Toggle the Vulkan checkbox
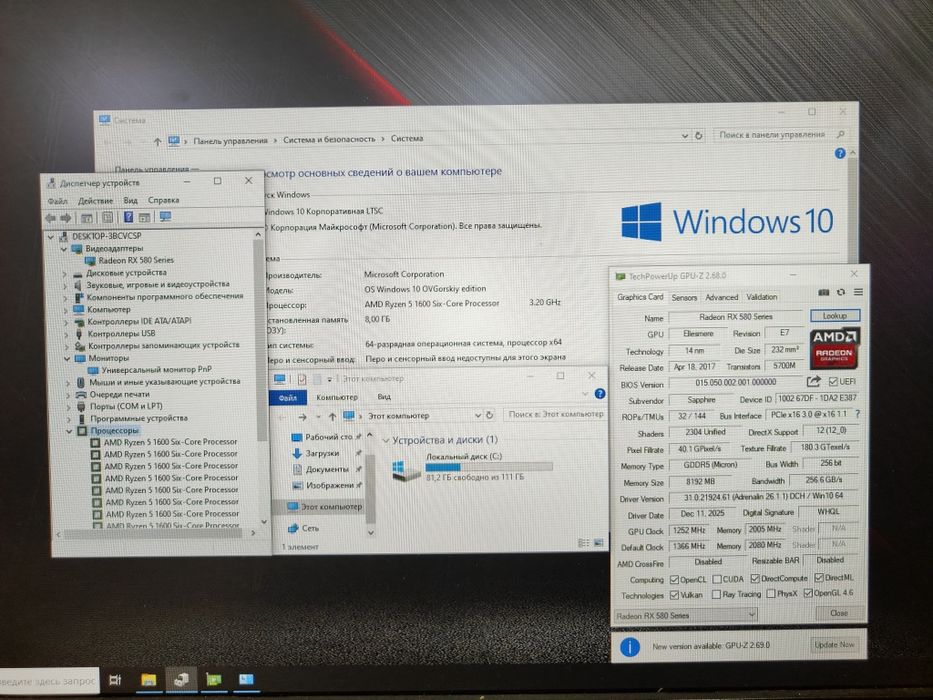 (674, 595)
